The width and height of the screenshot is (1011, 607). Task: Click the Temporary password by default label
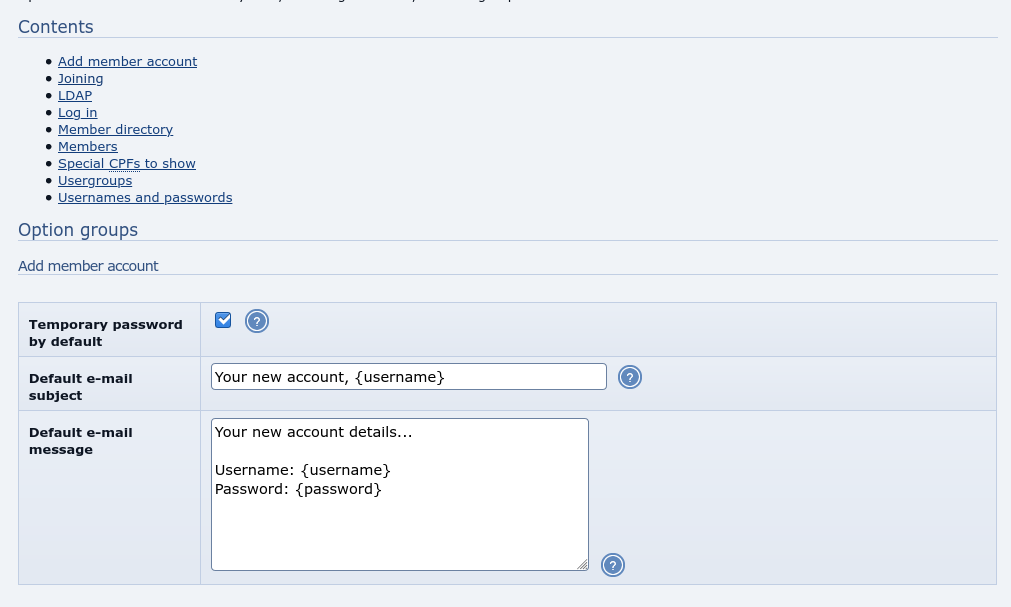[105, 332]
